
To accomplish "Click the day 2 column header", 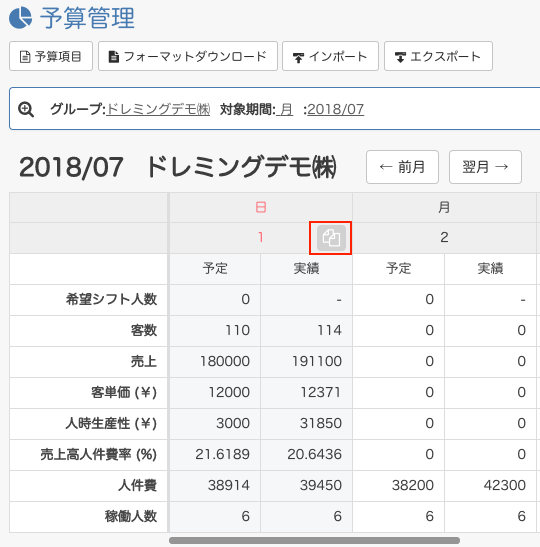I will pos(444,238).
